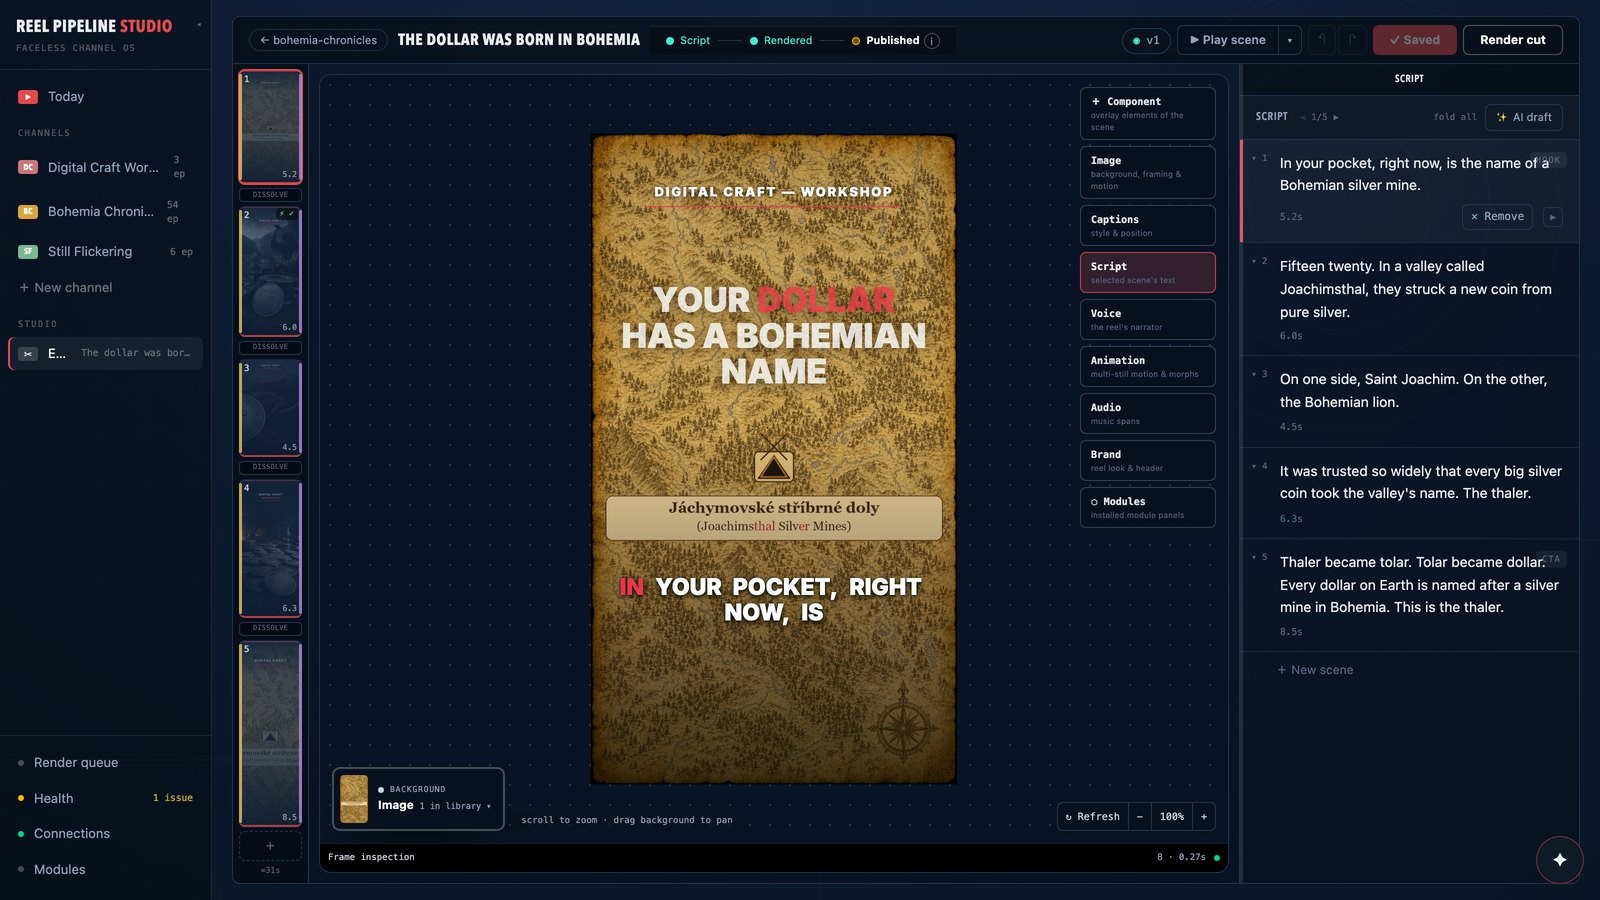Image resolution: width=1600 pixels, height=900 pixels.
Task: Add a scene with the filmstrip plus button
Action: pos(270,846)
